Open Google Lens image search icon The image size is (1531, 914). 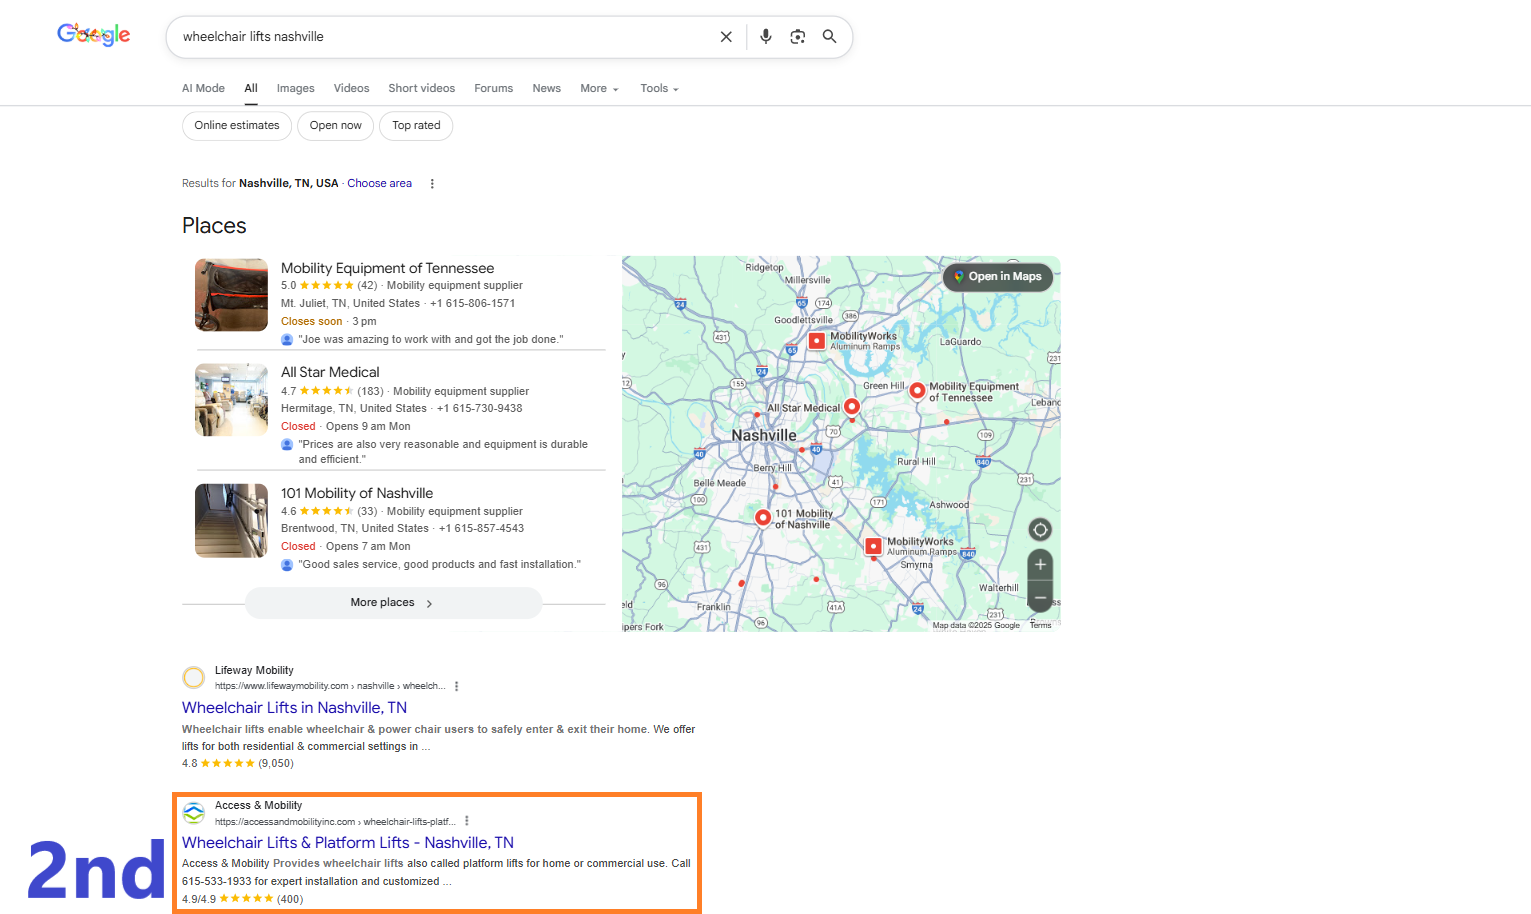(798, 37)
